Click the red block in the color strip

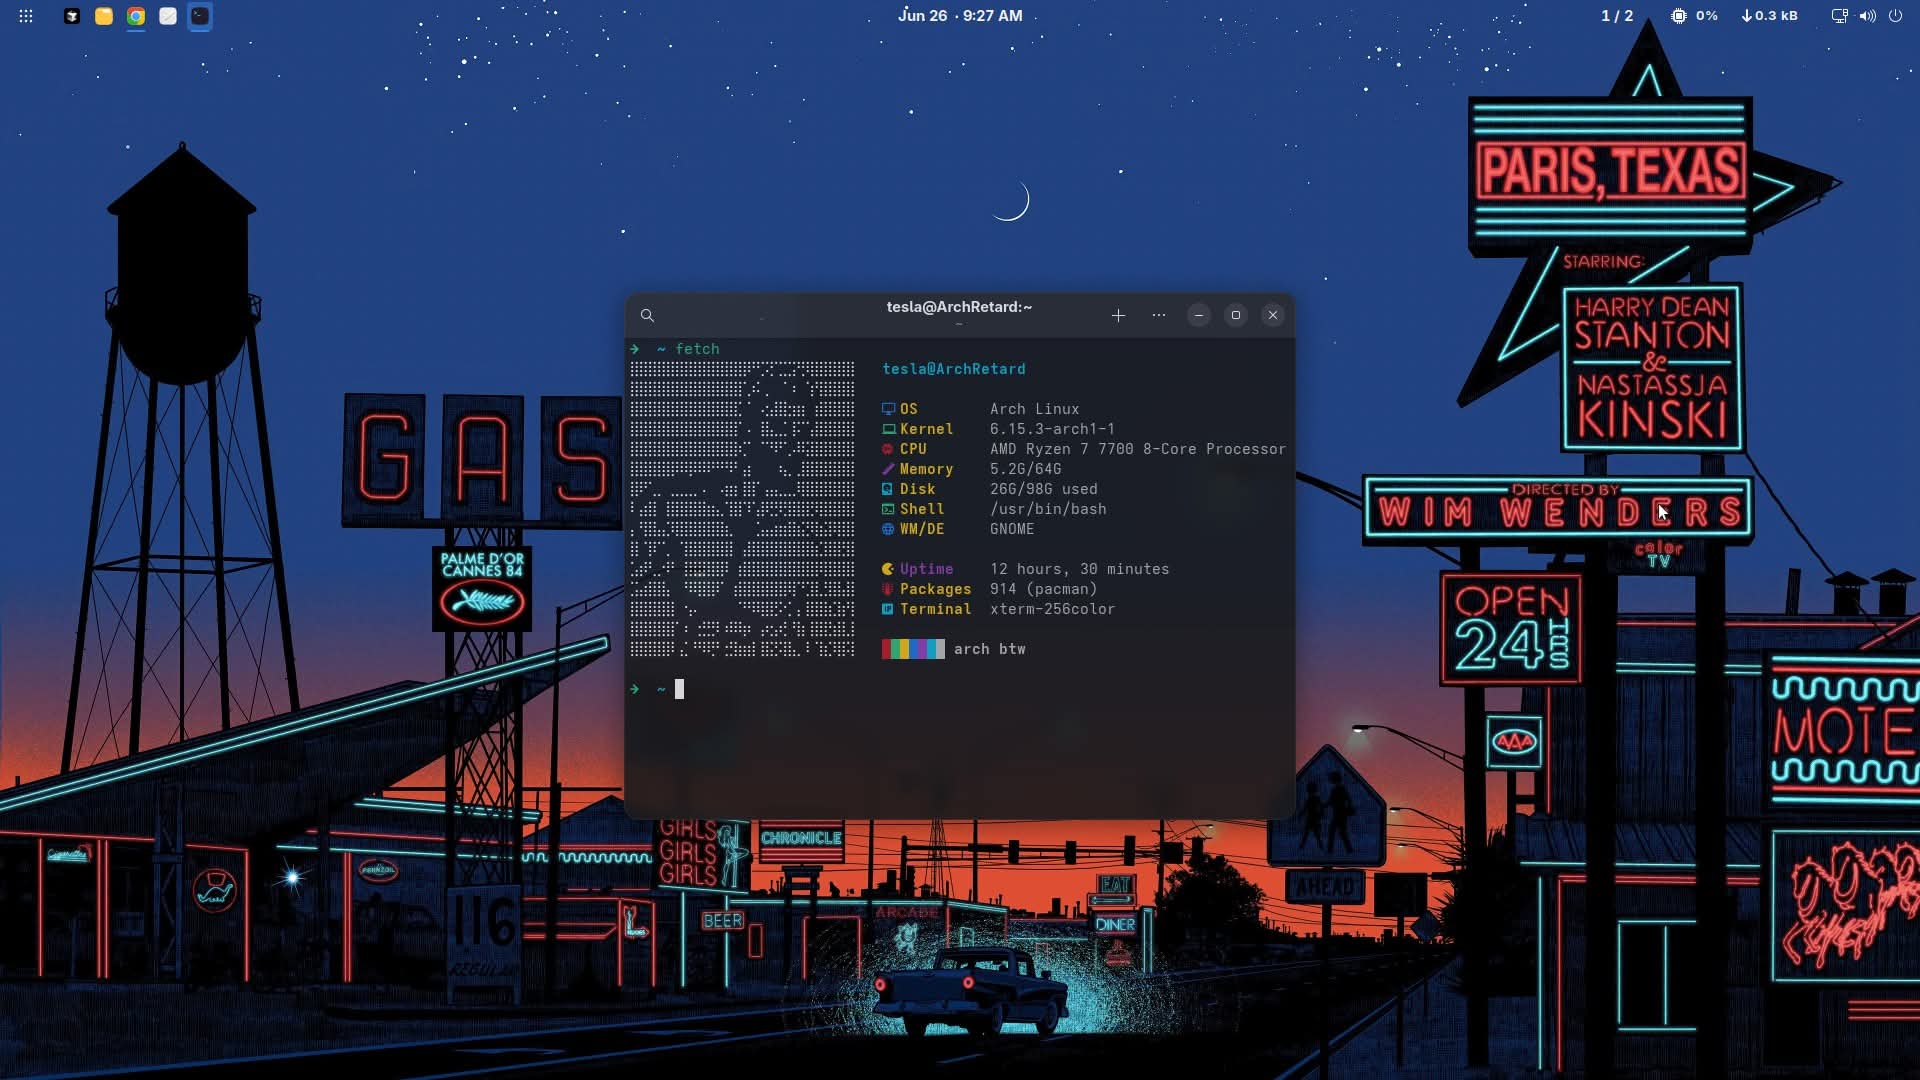coord(886,649)
